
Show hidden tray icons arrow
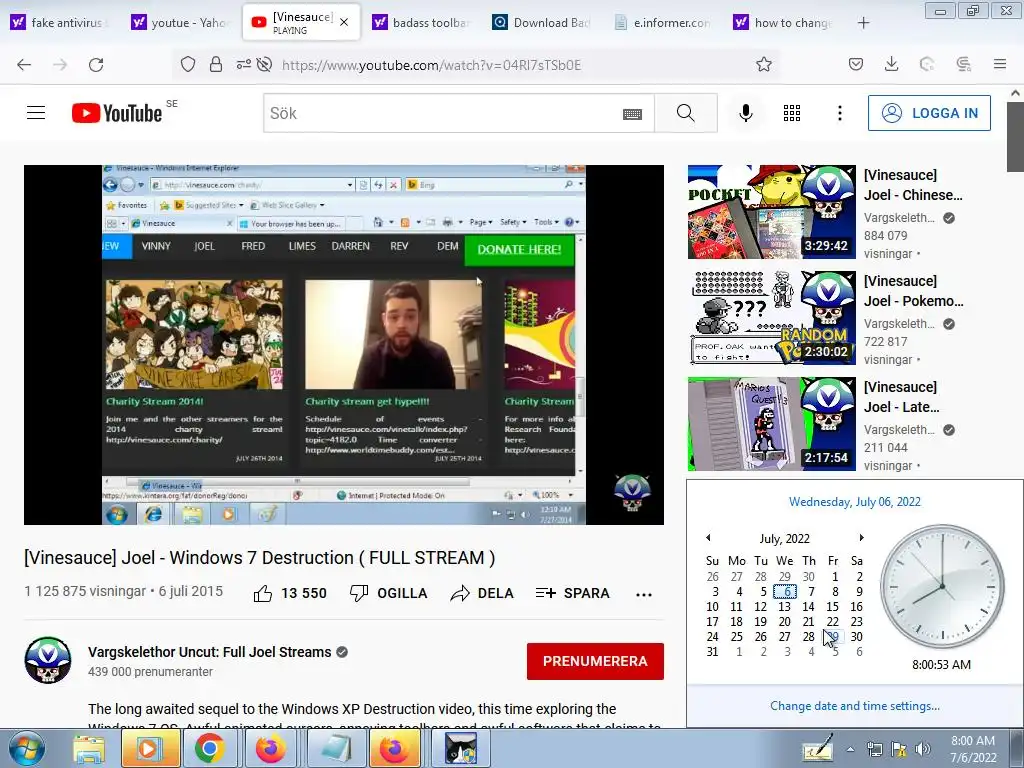point(850,749)
